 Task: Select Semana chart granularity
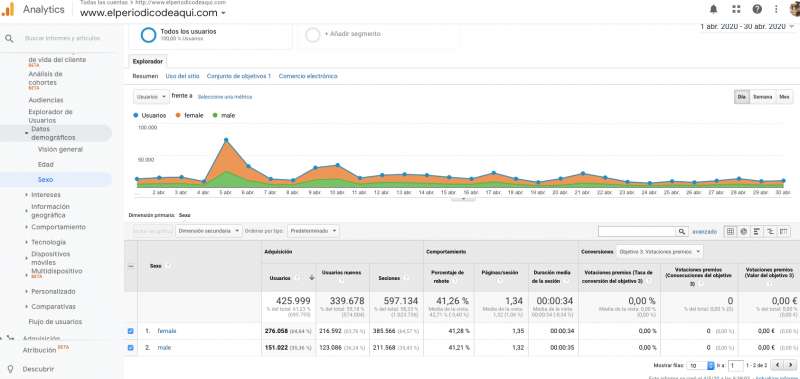763,97
